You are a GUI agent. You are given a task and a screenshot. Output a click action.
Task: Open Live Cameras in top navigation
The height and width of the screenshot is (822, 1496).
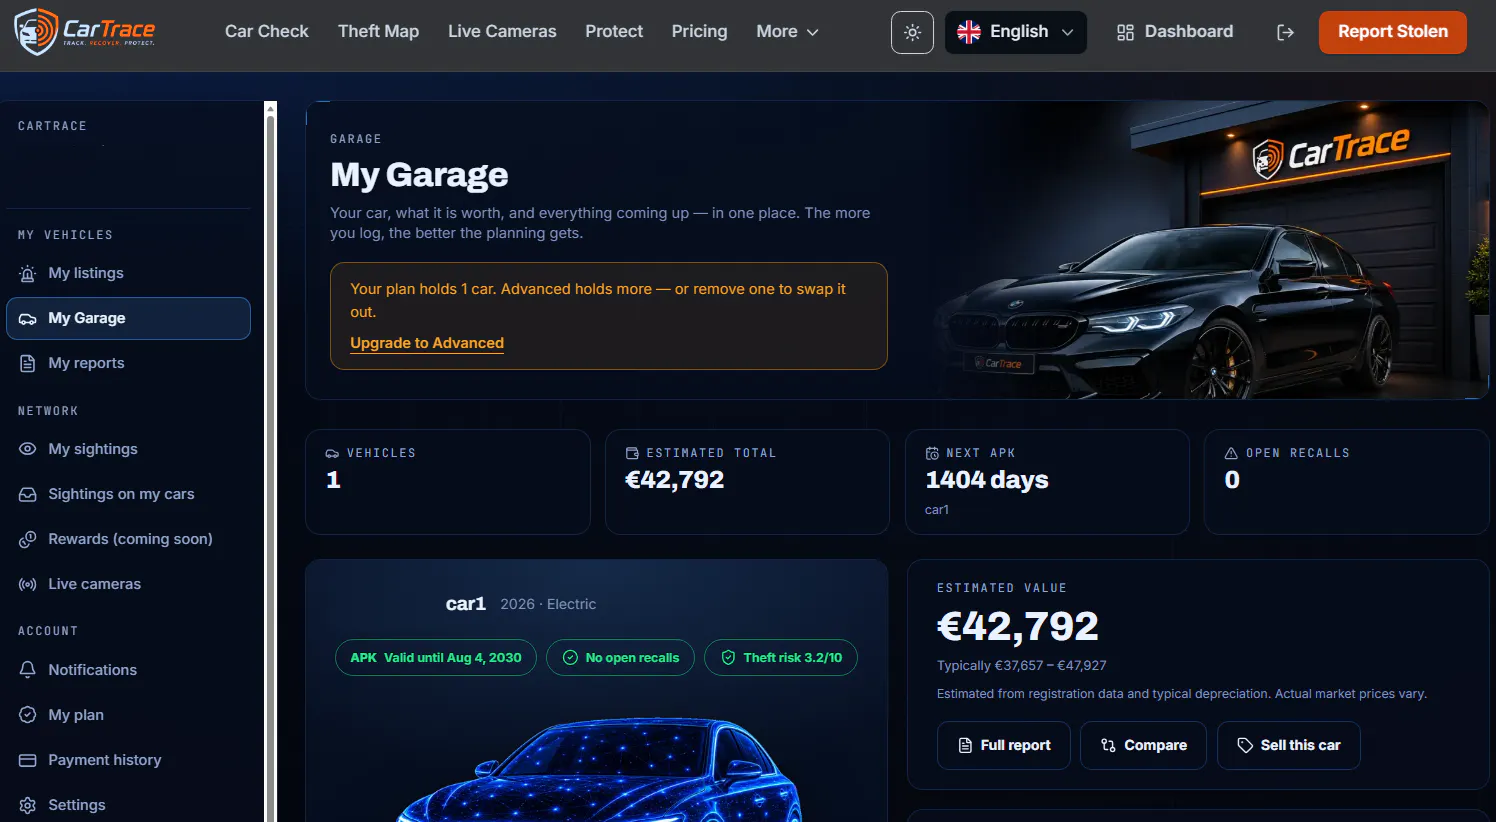pos(502,32)
